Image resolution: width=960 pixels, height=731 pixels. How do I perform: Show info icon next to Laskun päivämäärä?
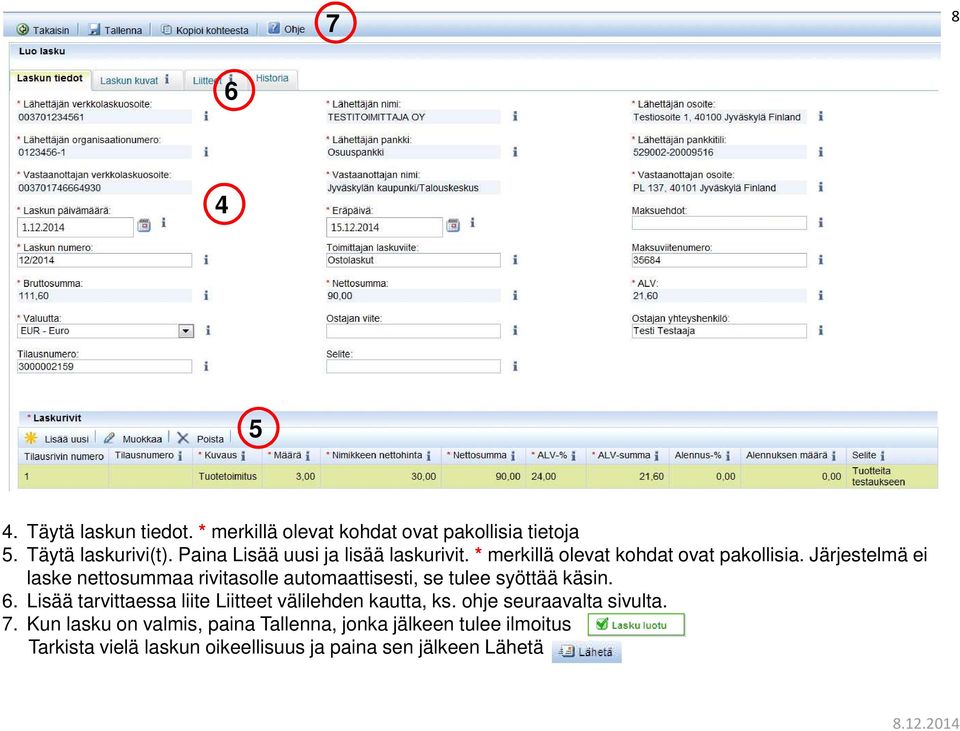tap(163, 223)
